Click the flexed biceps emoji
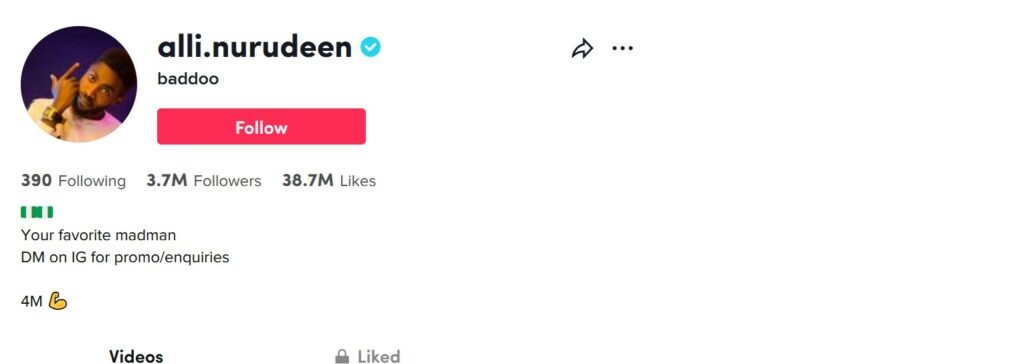1024x364 pixels. (x=57, y=301)
